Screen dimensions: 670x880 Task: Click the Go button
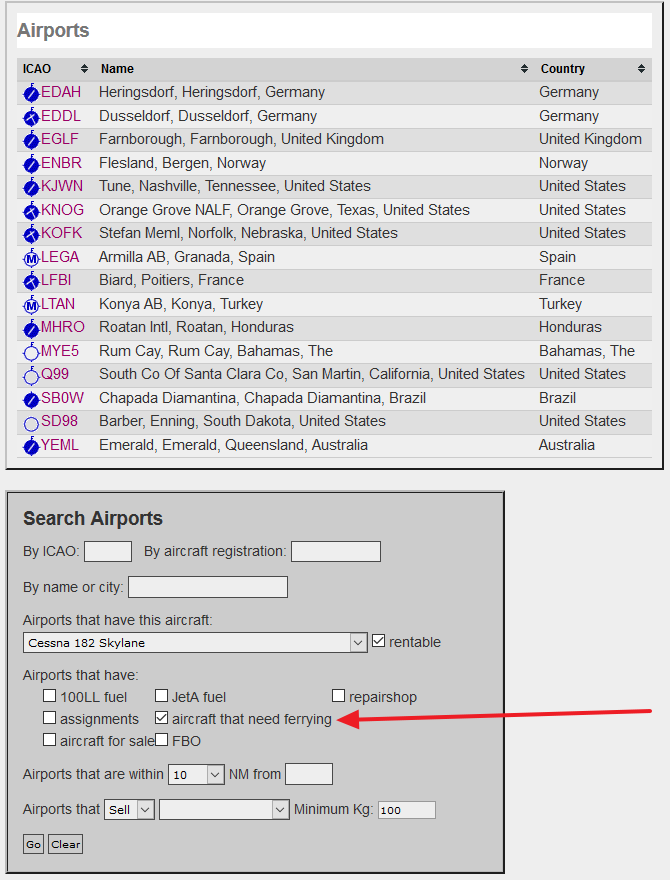[33, 844]
